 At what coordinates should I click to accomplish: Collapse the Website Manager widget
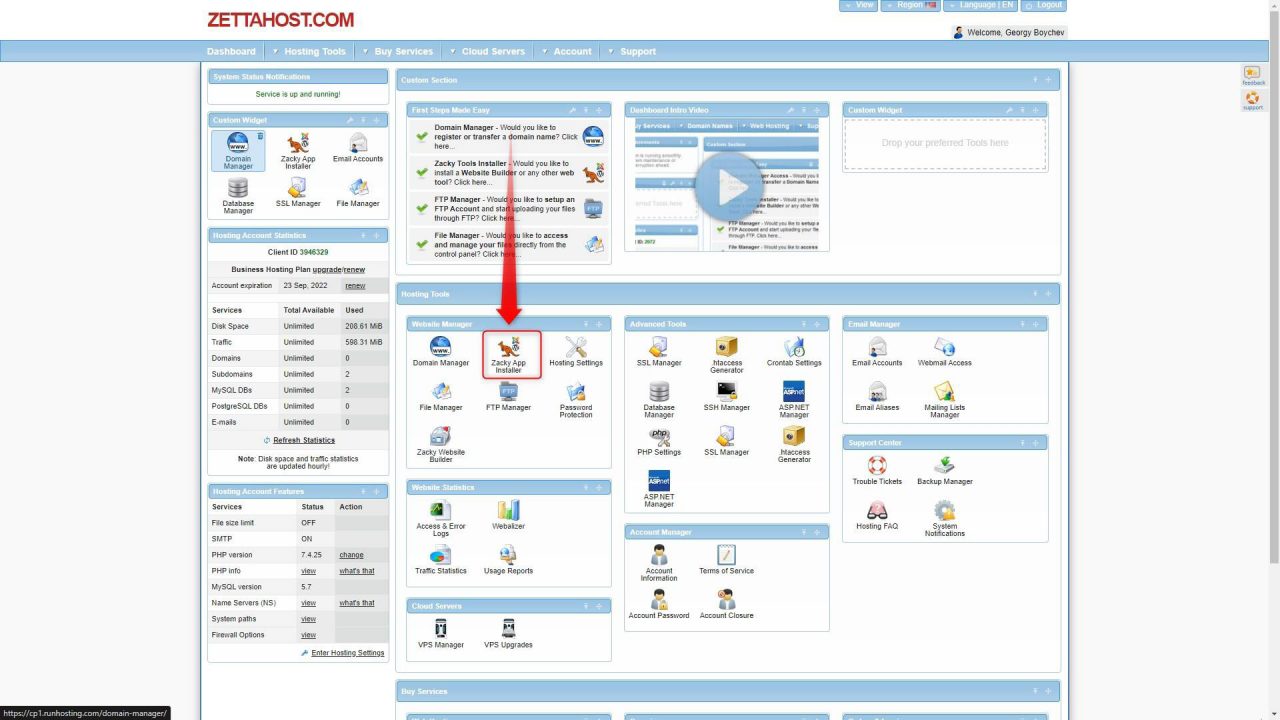(587, 324)
